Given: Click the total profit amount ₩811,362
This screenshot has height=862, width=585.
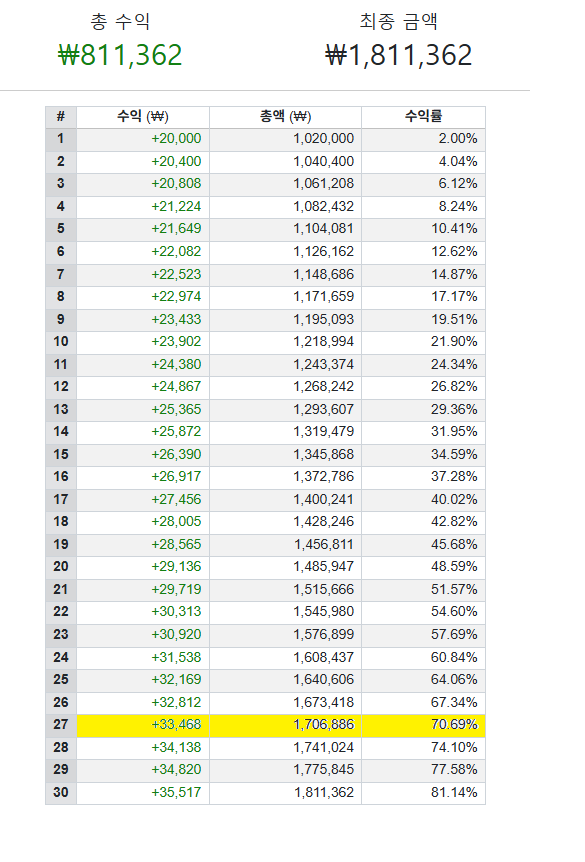Looking at the screenshot, I should tap(120, 55).
